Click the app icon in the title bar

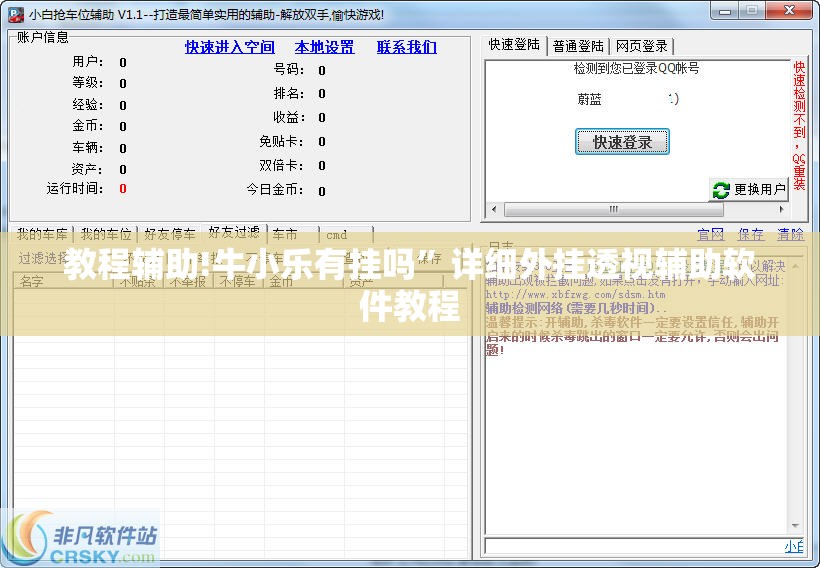coord(16,14)
